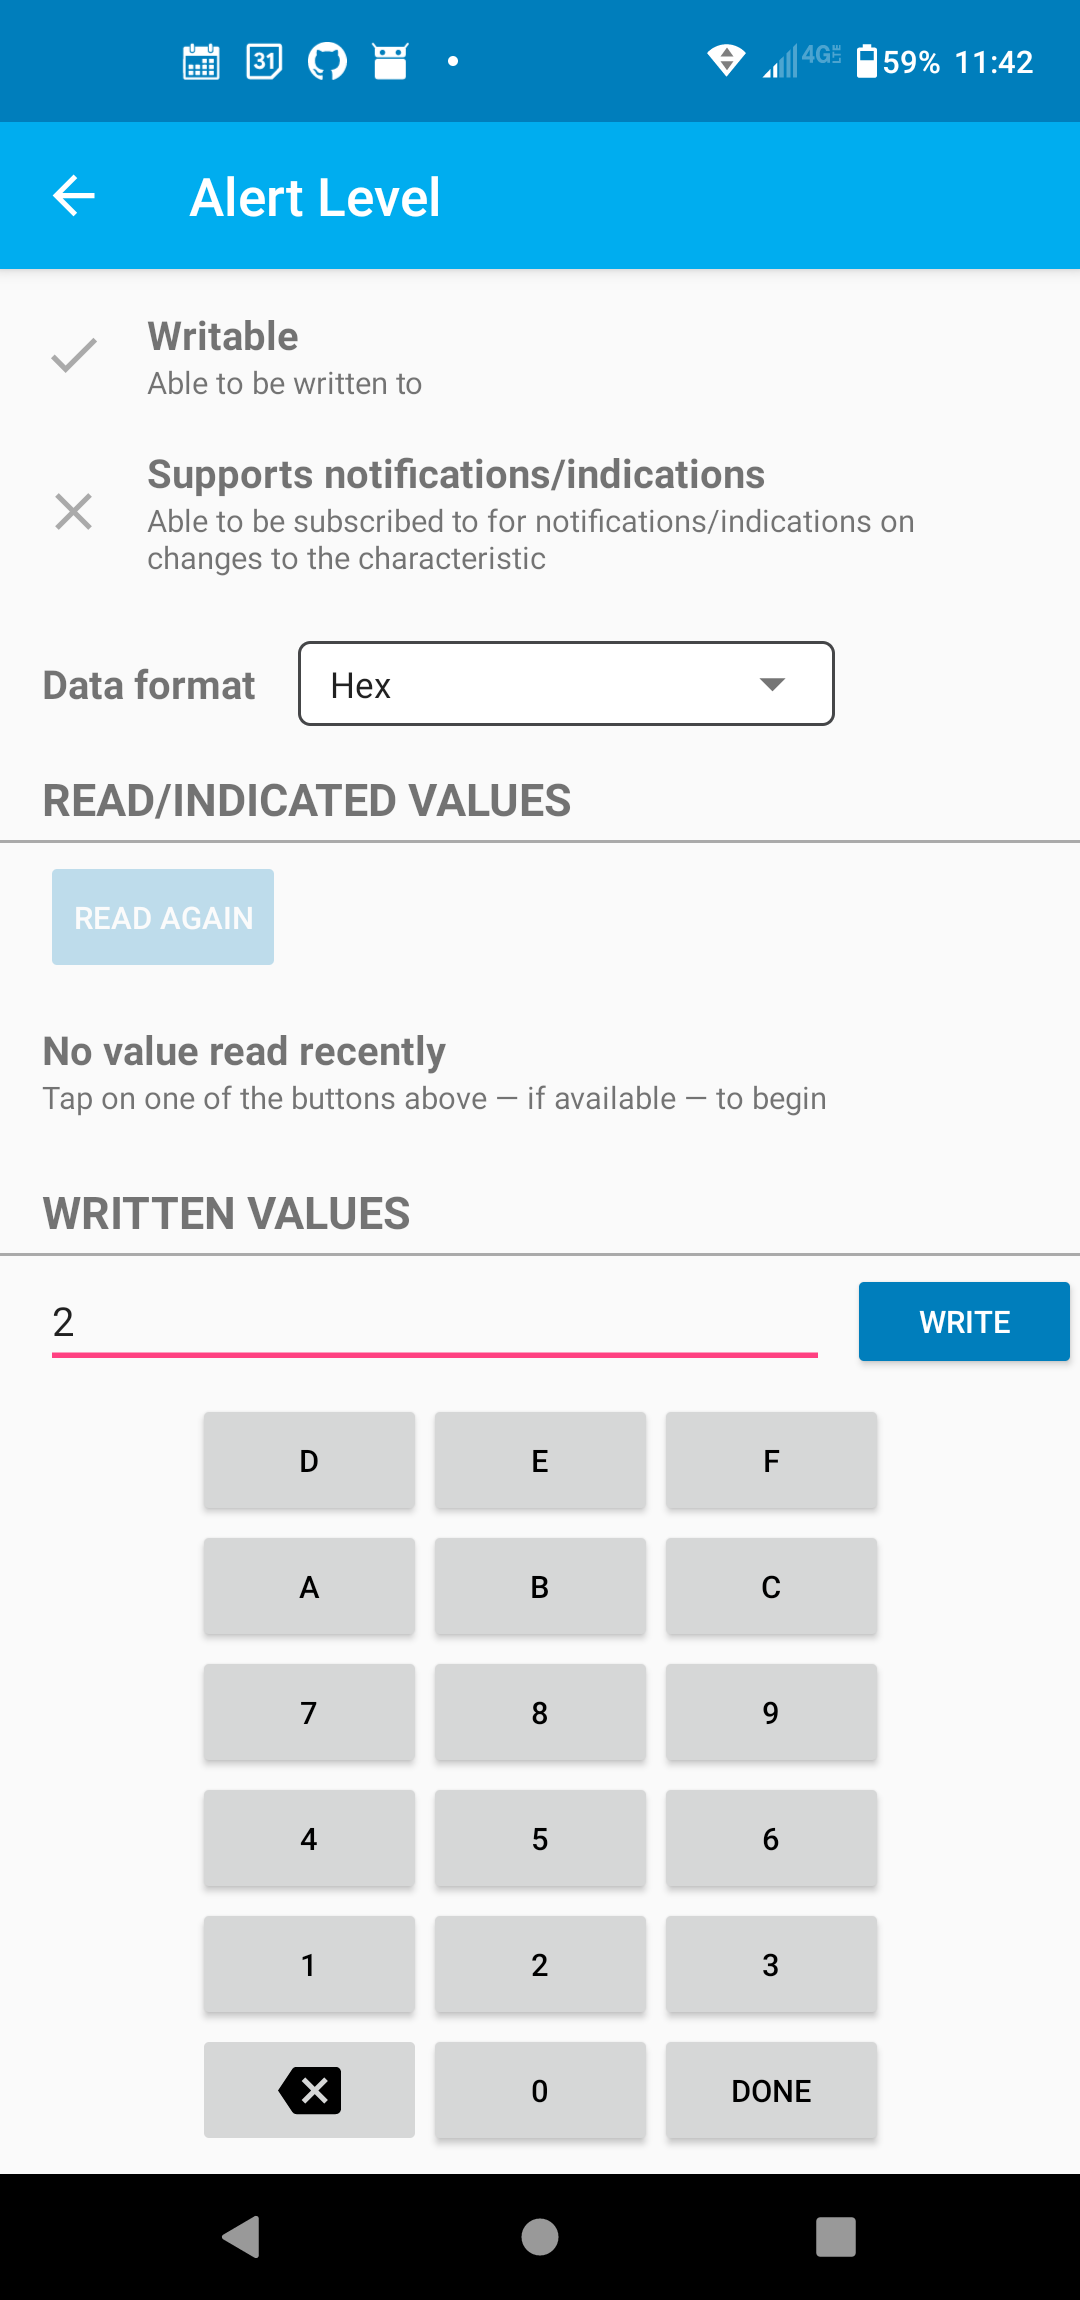
Task: Tap the F hex key
Action: click(771, 1460)
